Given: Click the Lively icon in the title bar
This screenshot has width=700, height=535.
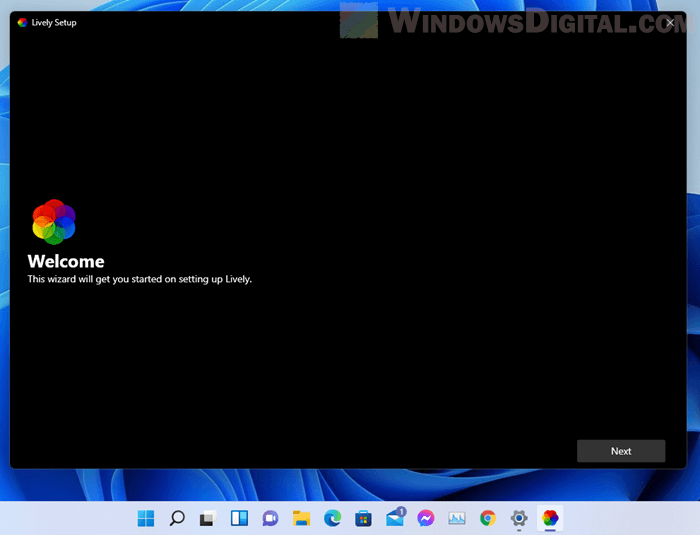Looking at the screenshot, I should (22, 22).
